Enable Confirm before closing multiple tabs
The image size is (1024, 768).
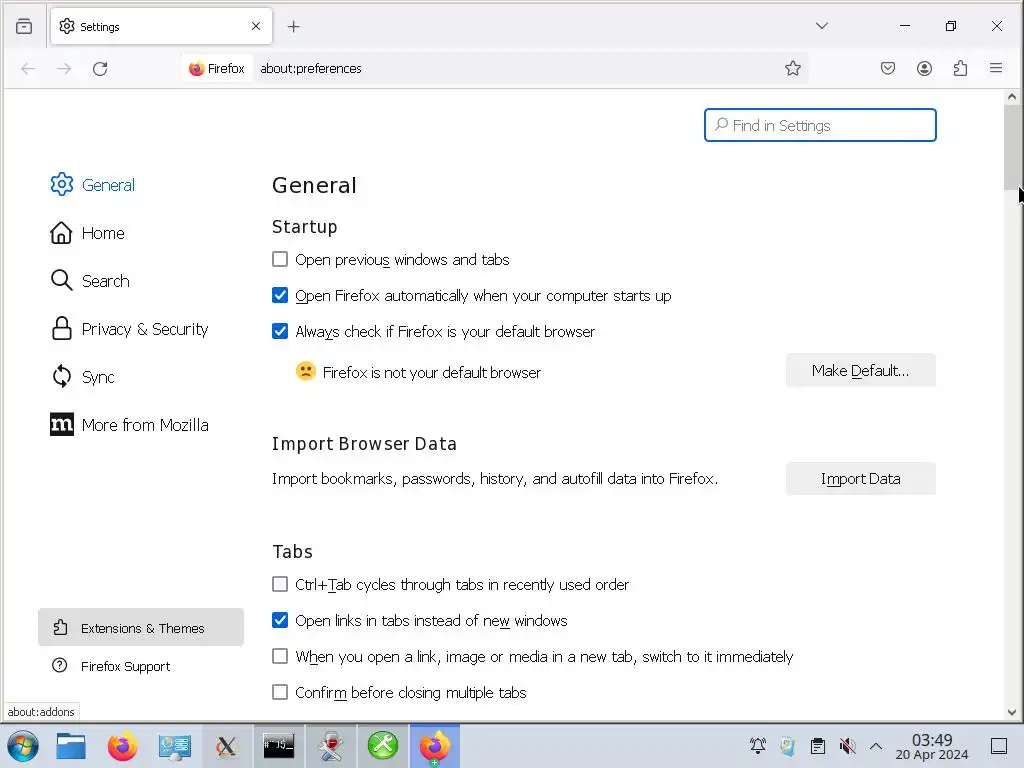[280, 692]
